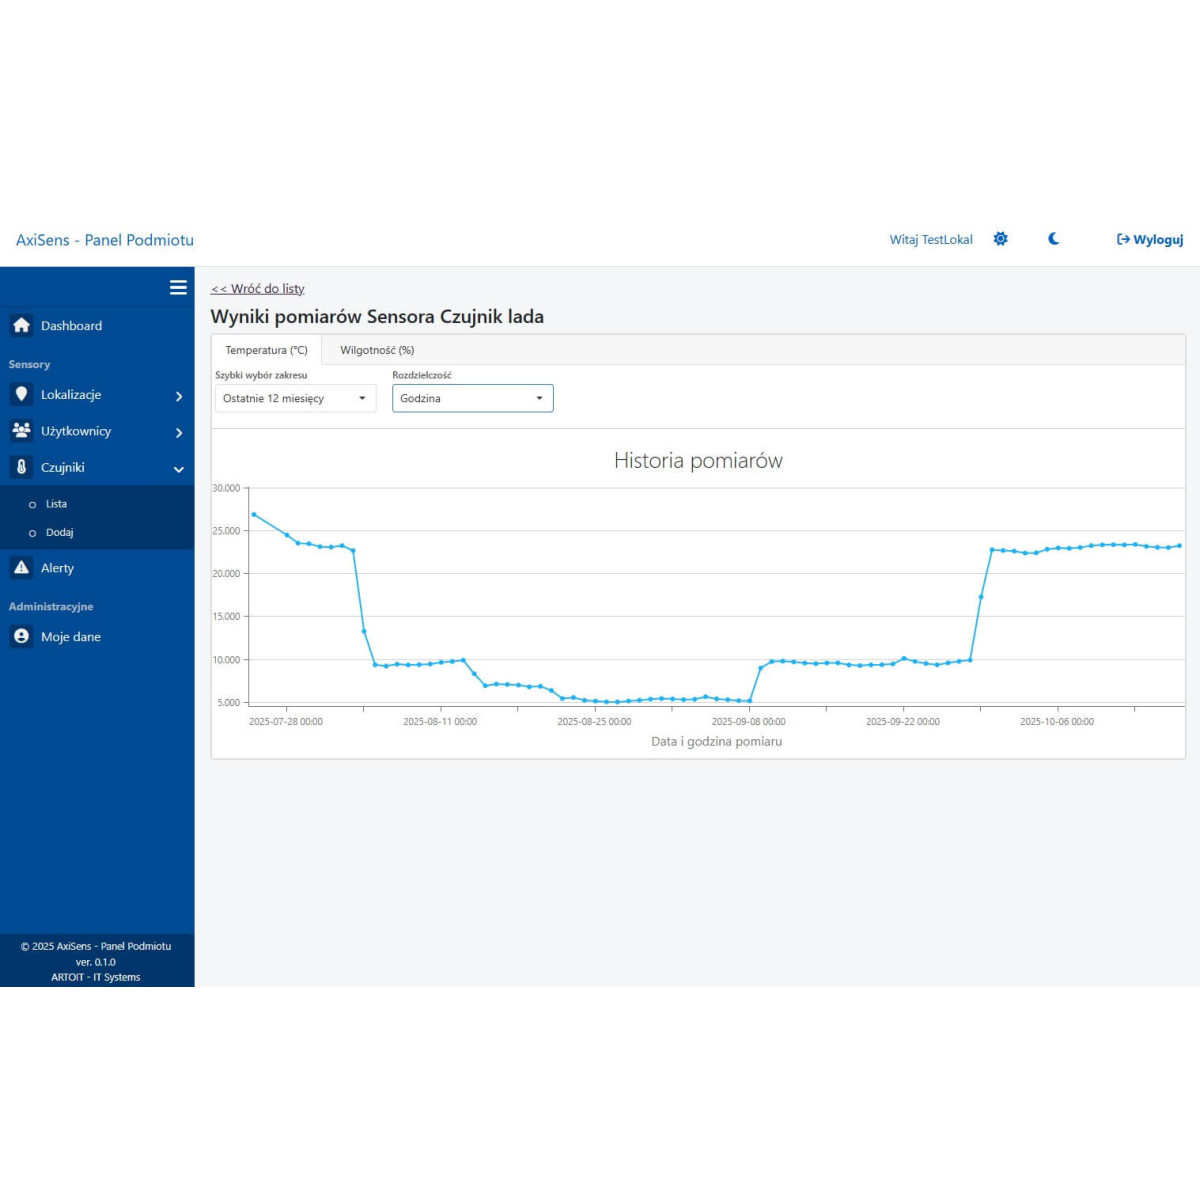Click the Użytkownicy people icon
The width and height of the screenshot is (1200, 1200).
pyautogui.click(x=21, y=431)
